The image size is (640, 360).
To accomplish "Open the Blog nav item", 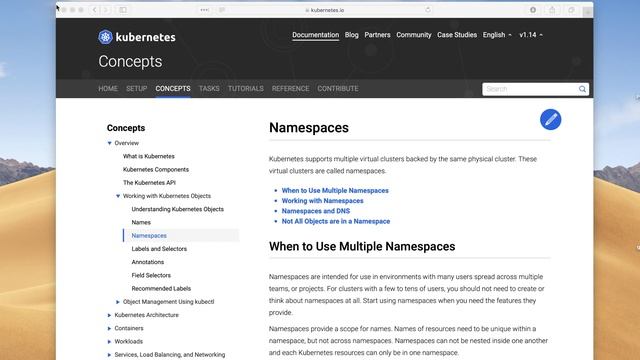I will pos(351,35).
